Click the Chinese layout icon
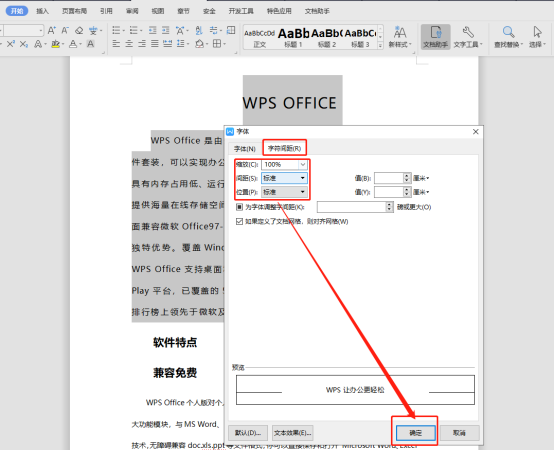 click(x=180, y=30)
